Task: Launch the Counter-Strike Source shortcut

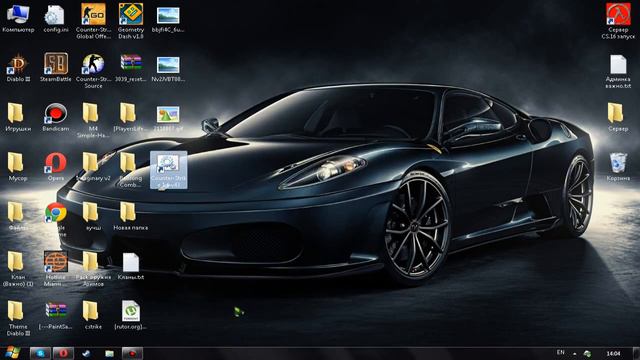Action: coord(93,71)
